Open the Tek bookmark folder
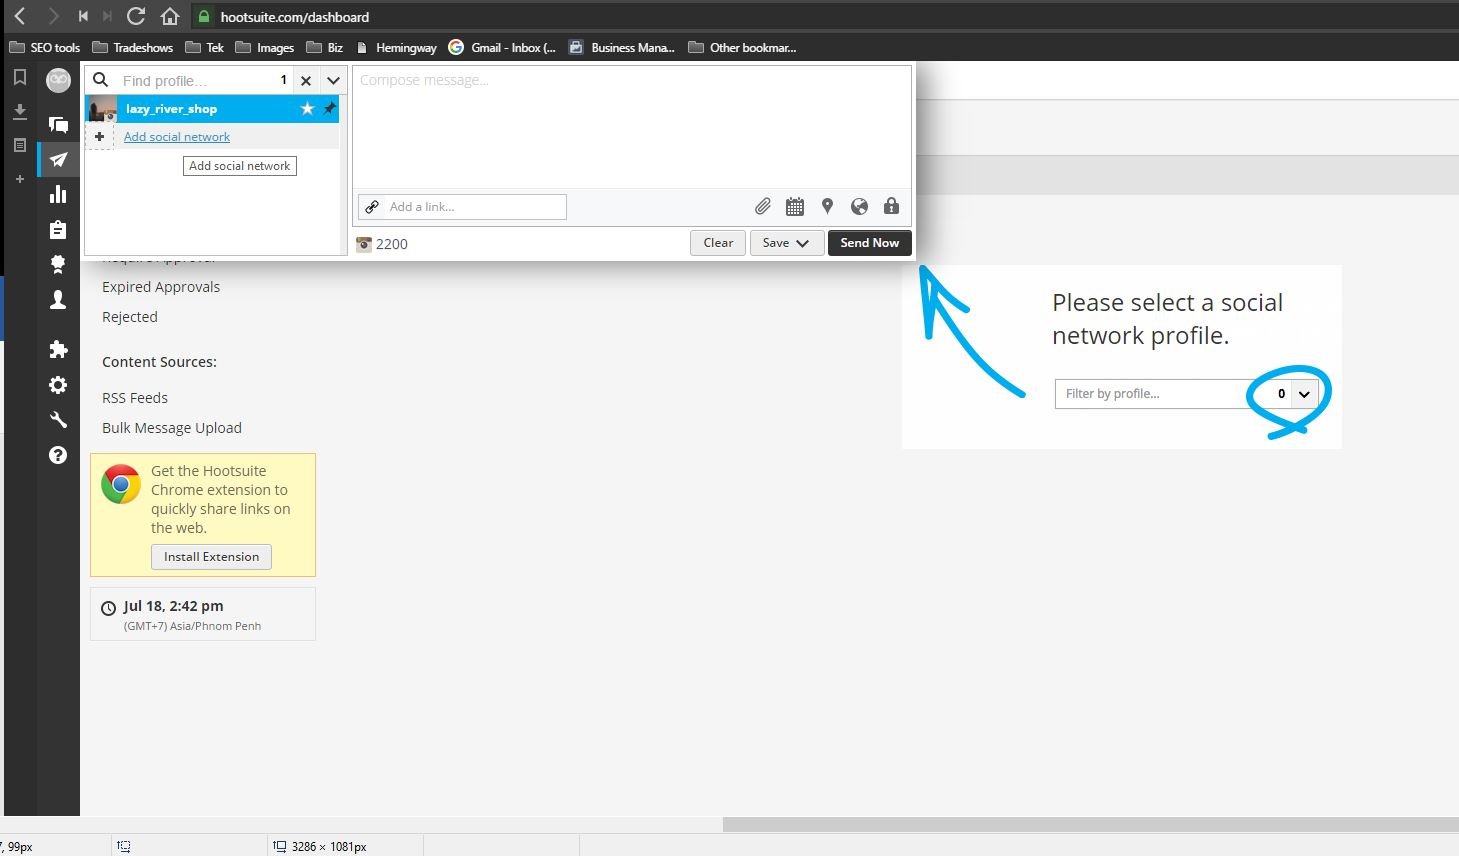 point(205,47)
